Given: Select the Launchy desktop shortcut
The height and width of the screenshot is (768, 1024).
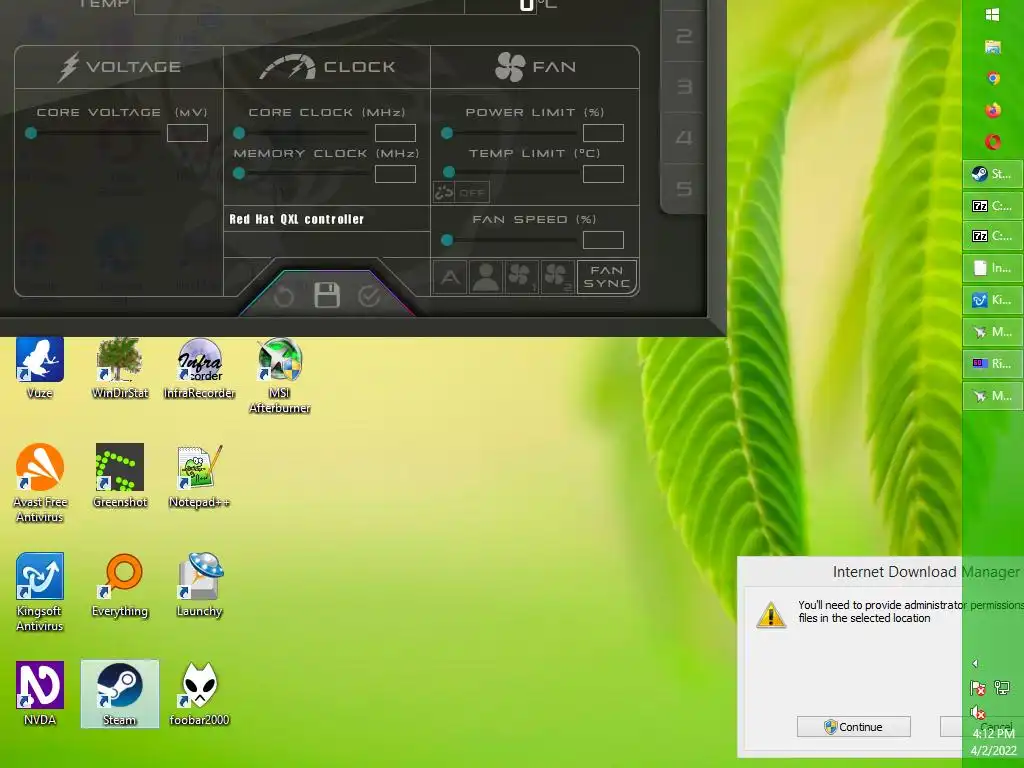Looking at the screenshot, I should [199, 585].
